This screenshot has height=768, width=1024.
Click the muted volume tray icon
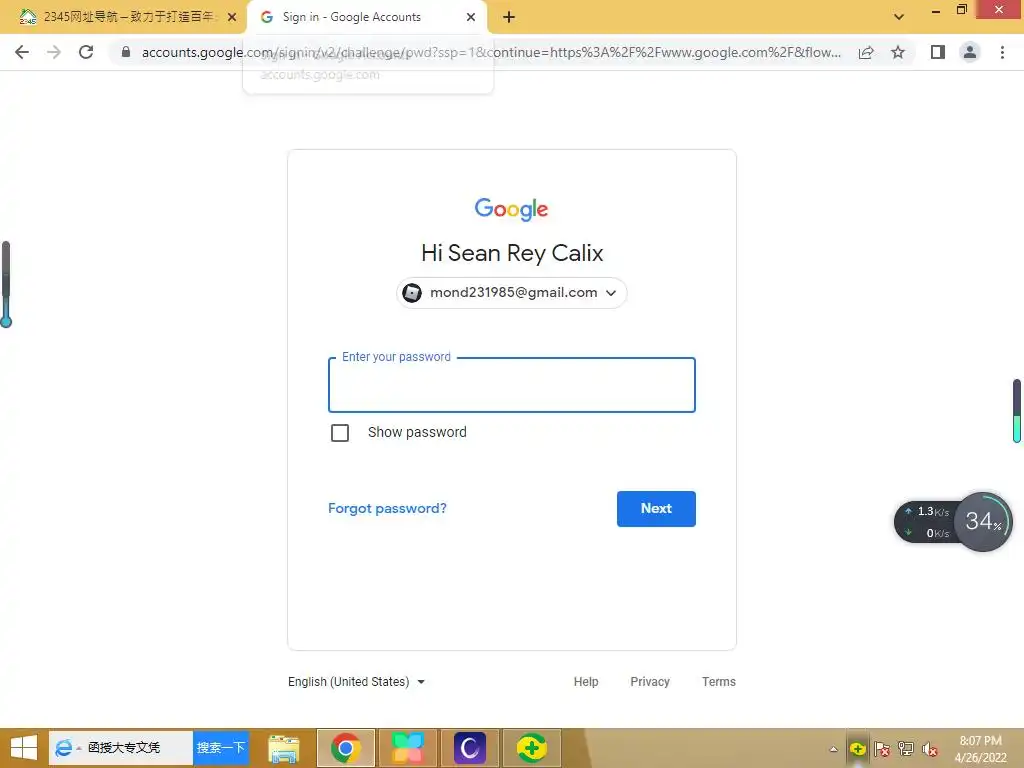(930, 749)
